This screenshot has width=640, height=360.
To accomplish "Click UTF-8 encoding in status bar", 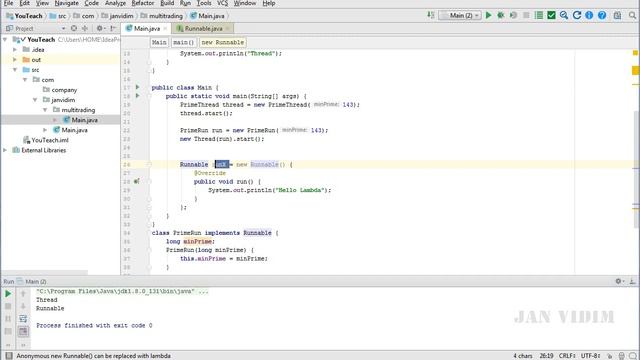I will coord(591,356).
